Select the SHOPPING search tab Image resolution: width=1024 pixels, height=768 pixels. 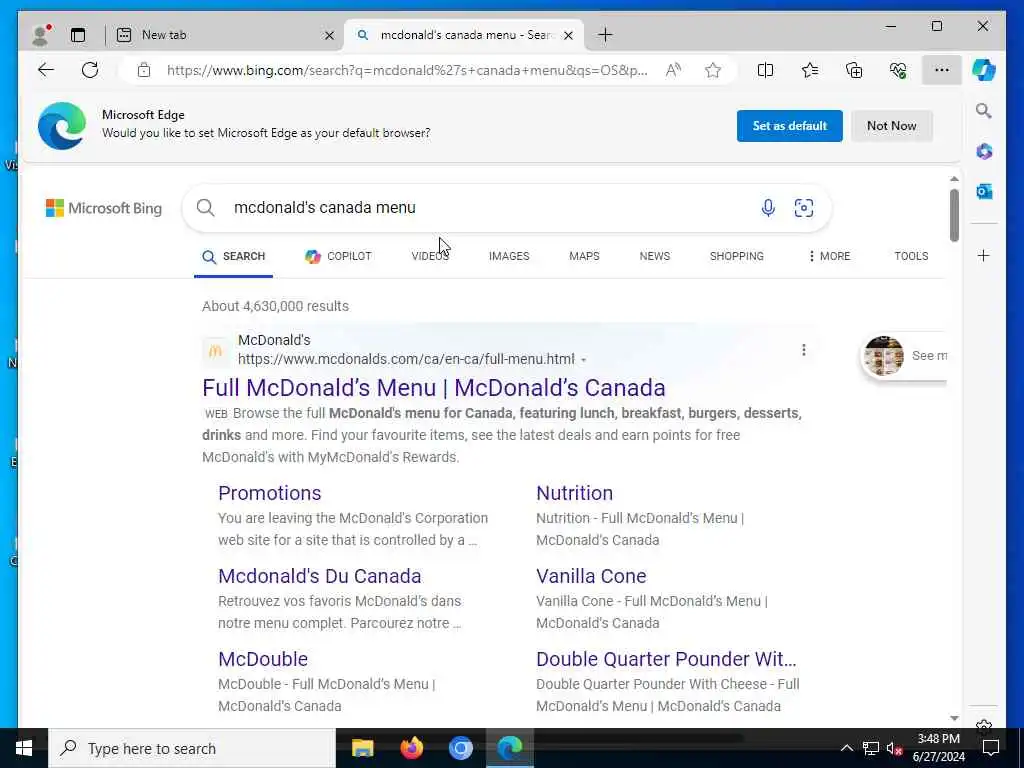pyautogui.click(x=736, y=256)
